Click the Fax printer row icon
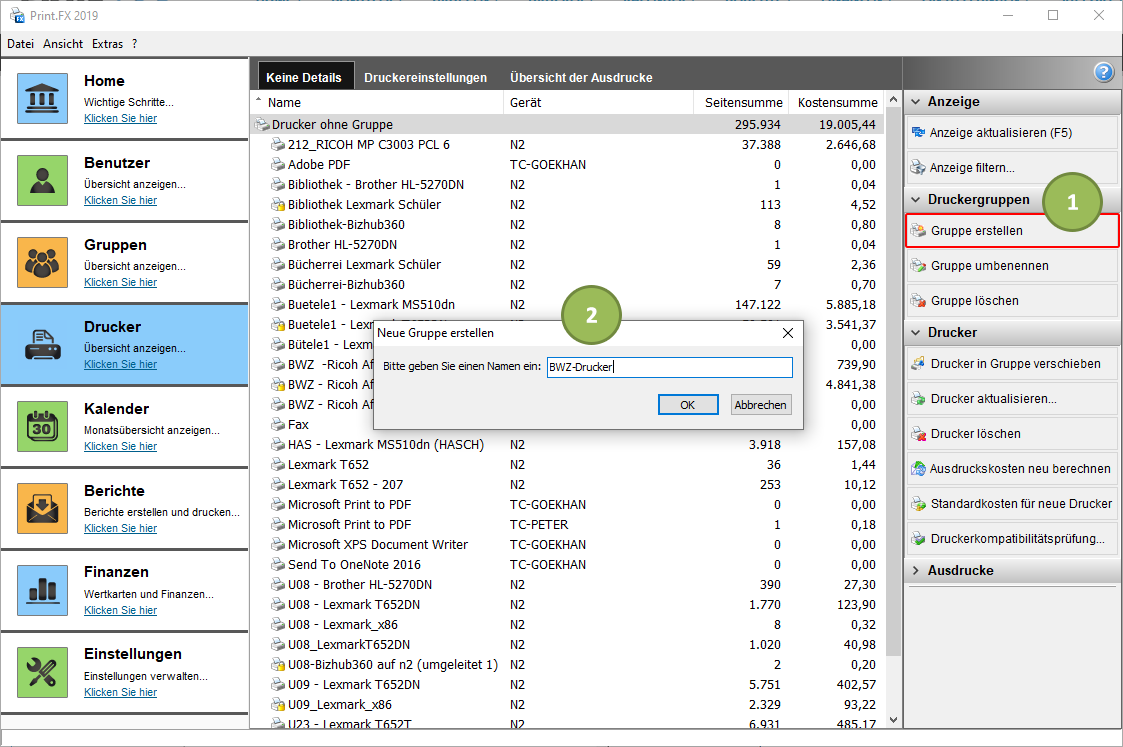The width and height of the screenshot is (1123, 747). [278, 425]
